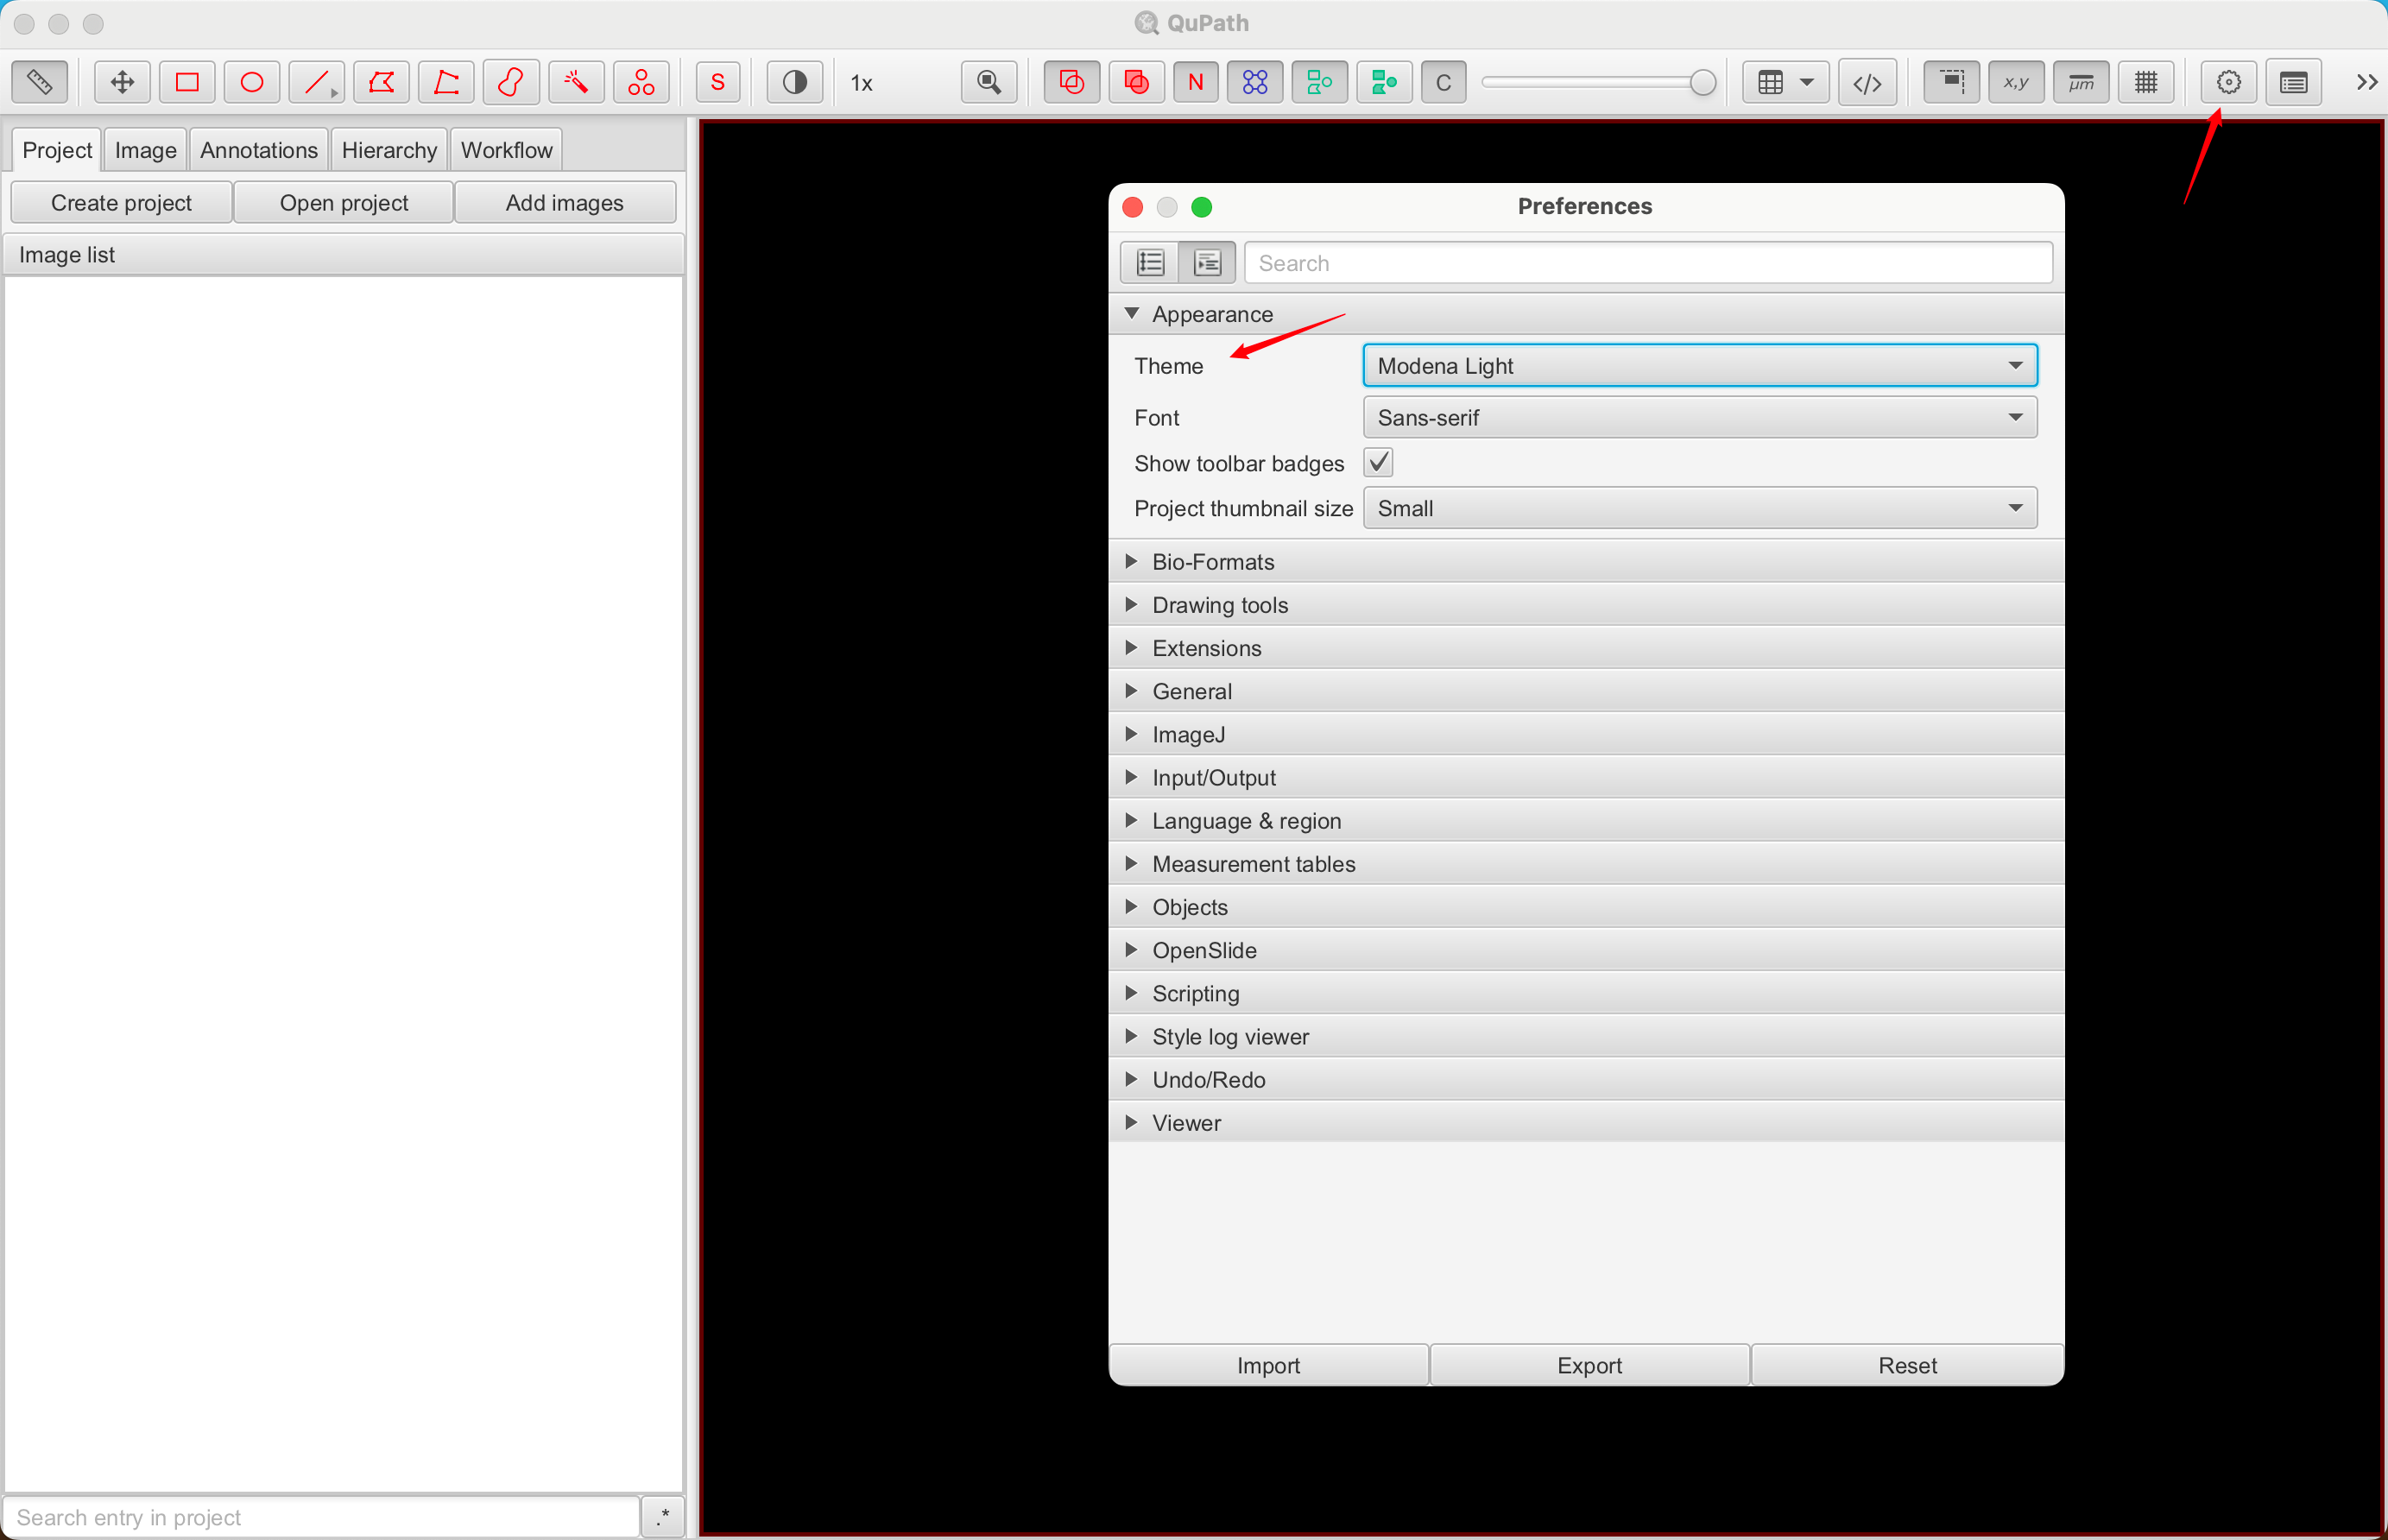Open the Theme dropdown Modena Light
Screen dimensions: 2388x1540
1699,366
